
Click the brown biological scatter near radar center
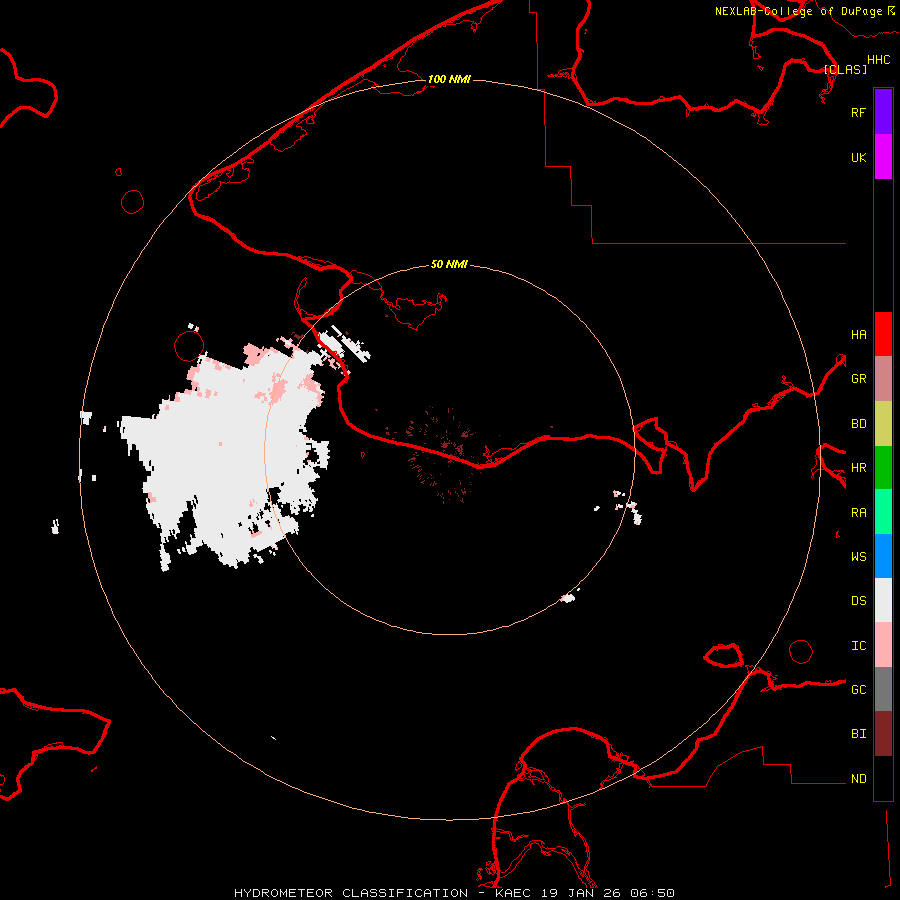[x=445, y=453]
